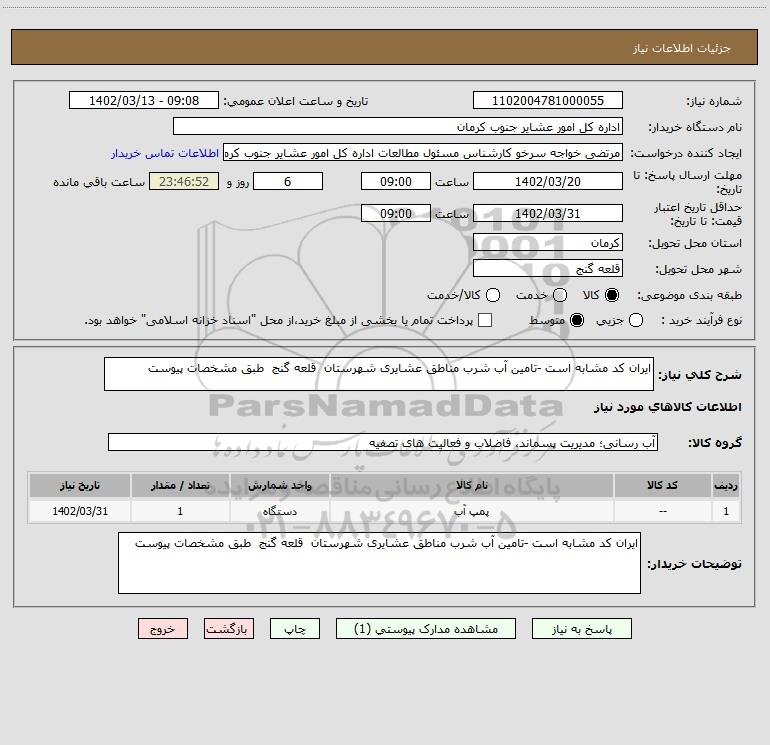The height and width of the screenshot is (745, 770).
Task: Click the تعداد / مقدار column header
Action: pyautogui.click(x=180, y=486)
